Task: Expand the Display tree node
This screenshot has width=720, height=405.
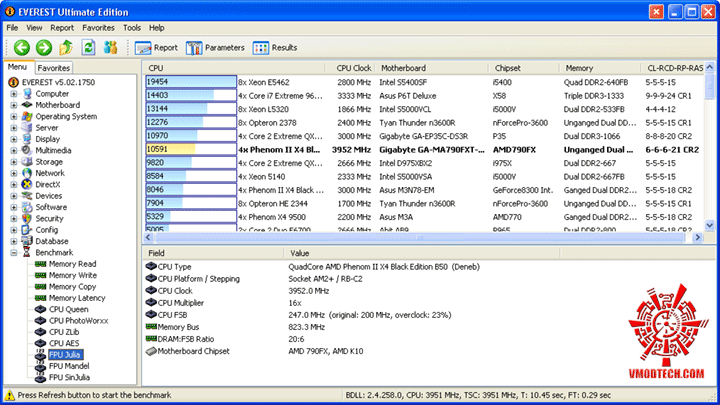Action: (x=14, y=139)
